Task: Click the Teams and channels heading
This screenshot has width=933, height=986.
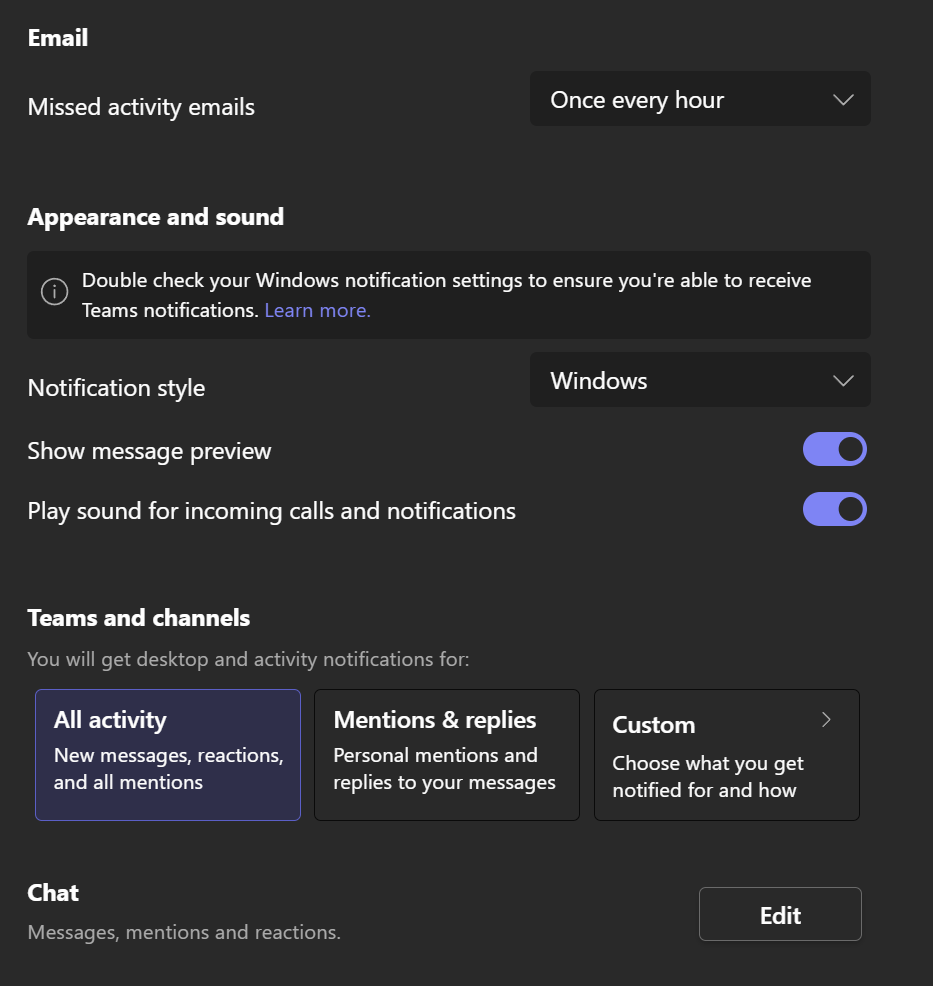Action: [x=139, y=618]
